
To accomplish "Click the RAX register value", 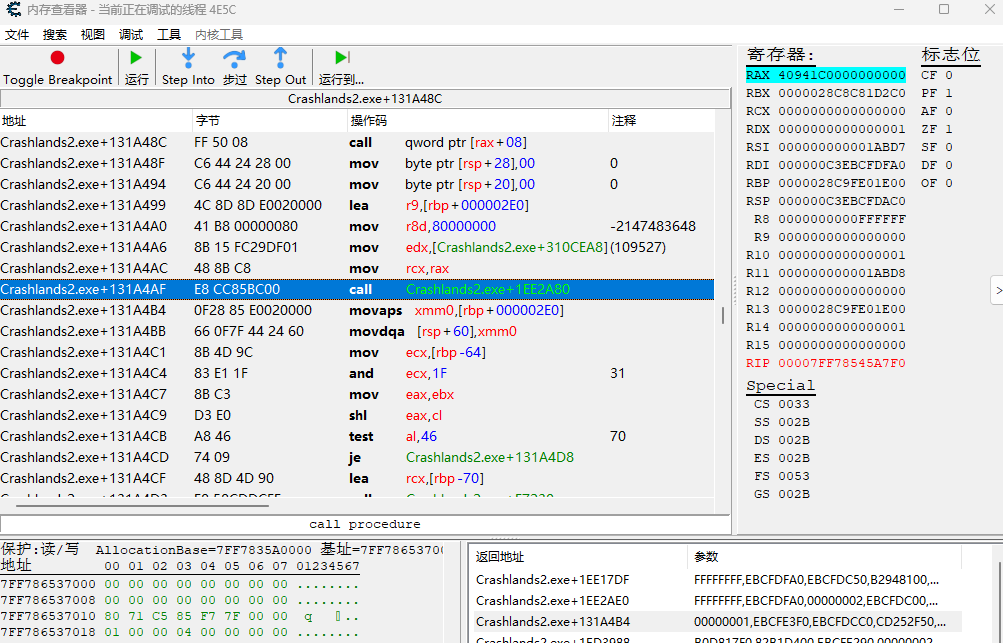I will 842,75.
